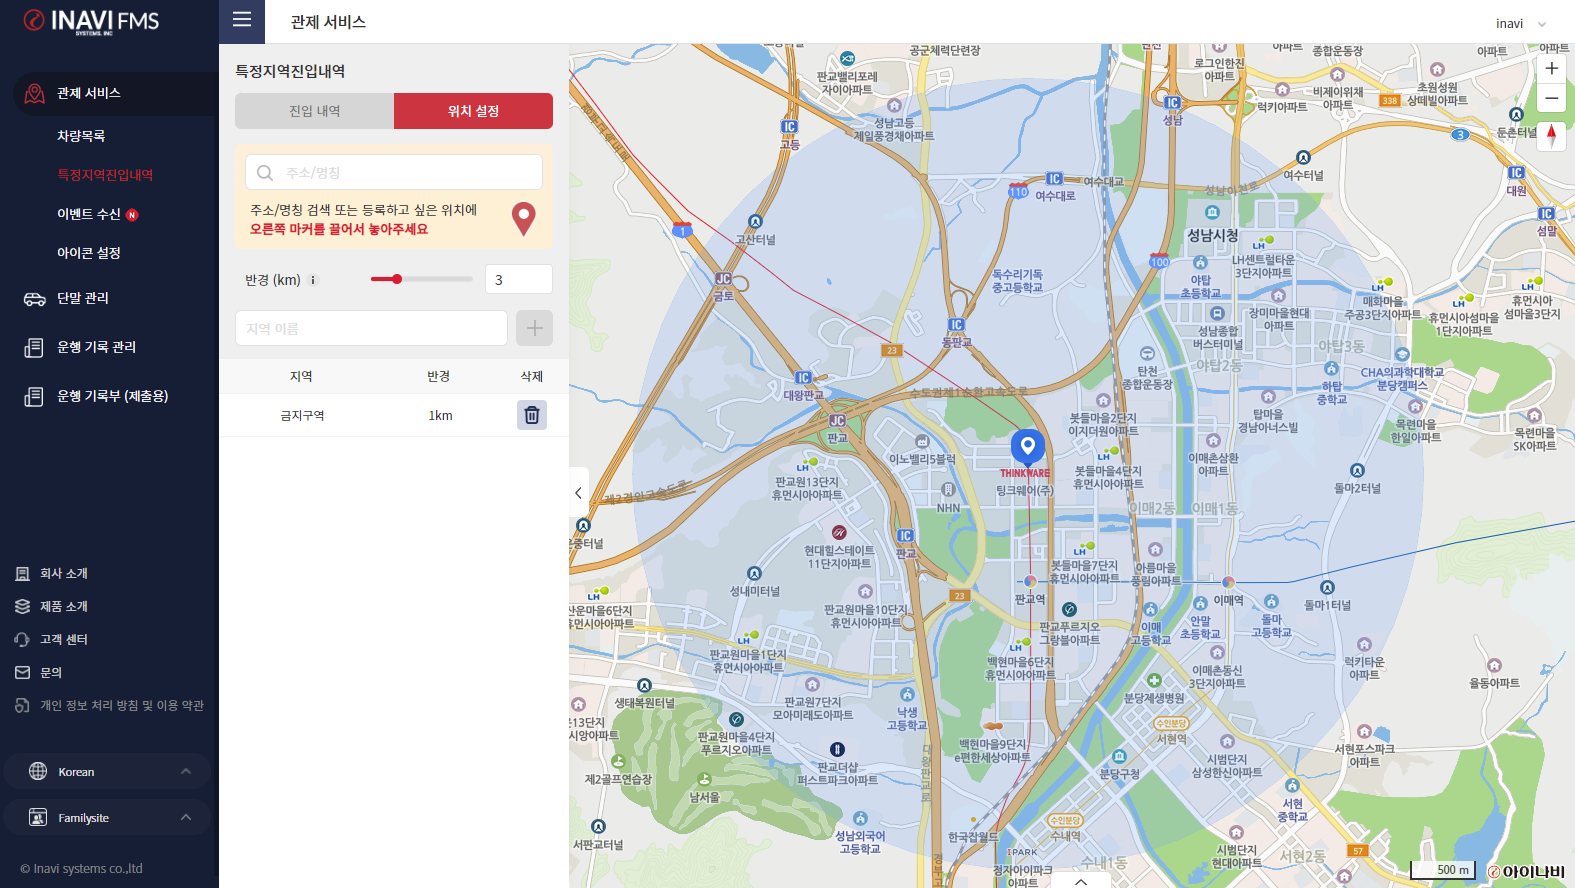Delete the 금지구역 zone with trash icon
Image resolution: width=1575 pixels, height=888 pixels.
(x=532, y=415)
